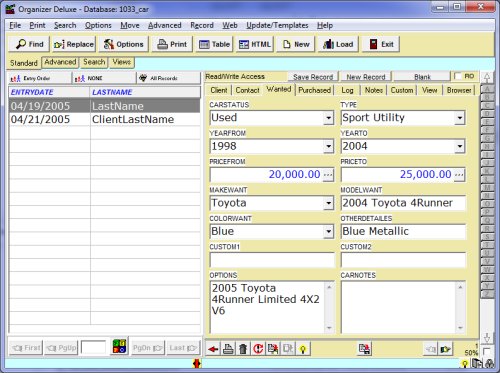Click the printer icon below the form
The height and width of the screenshot is (373, 500).
pyautogui.click(x=228, y=349)
